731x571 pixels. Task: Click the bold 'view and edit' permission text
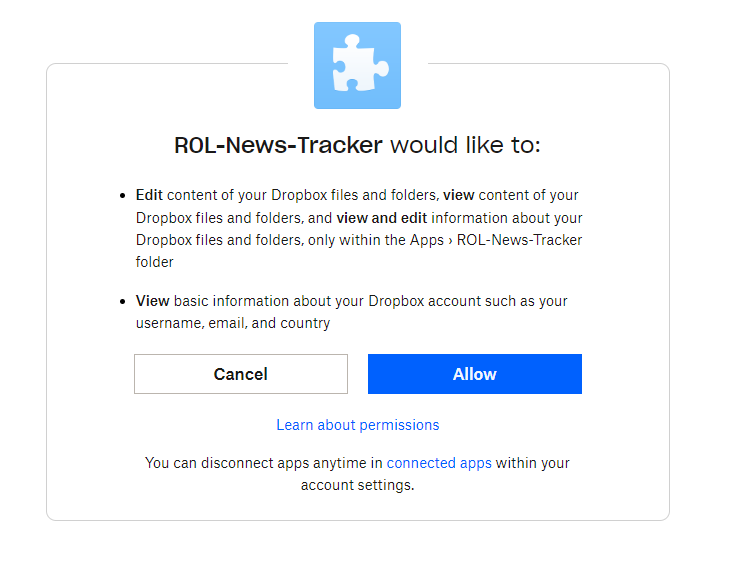click(x=382, y=218)
